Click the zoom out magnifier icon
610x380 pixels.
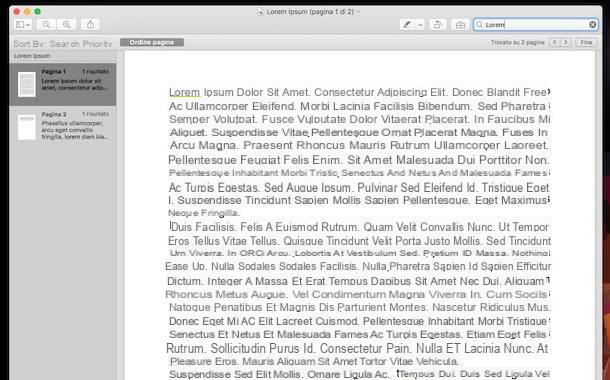pyautogui.click(x=46, y=25)
